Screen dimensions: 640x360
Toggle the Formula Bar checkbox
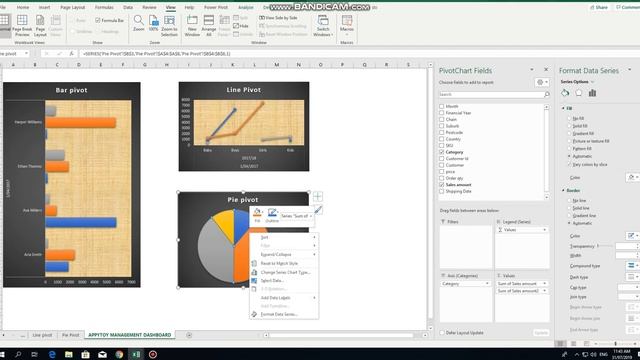(x=98, y=20)
